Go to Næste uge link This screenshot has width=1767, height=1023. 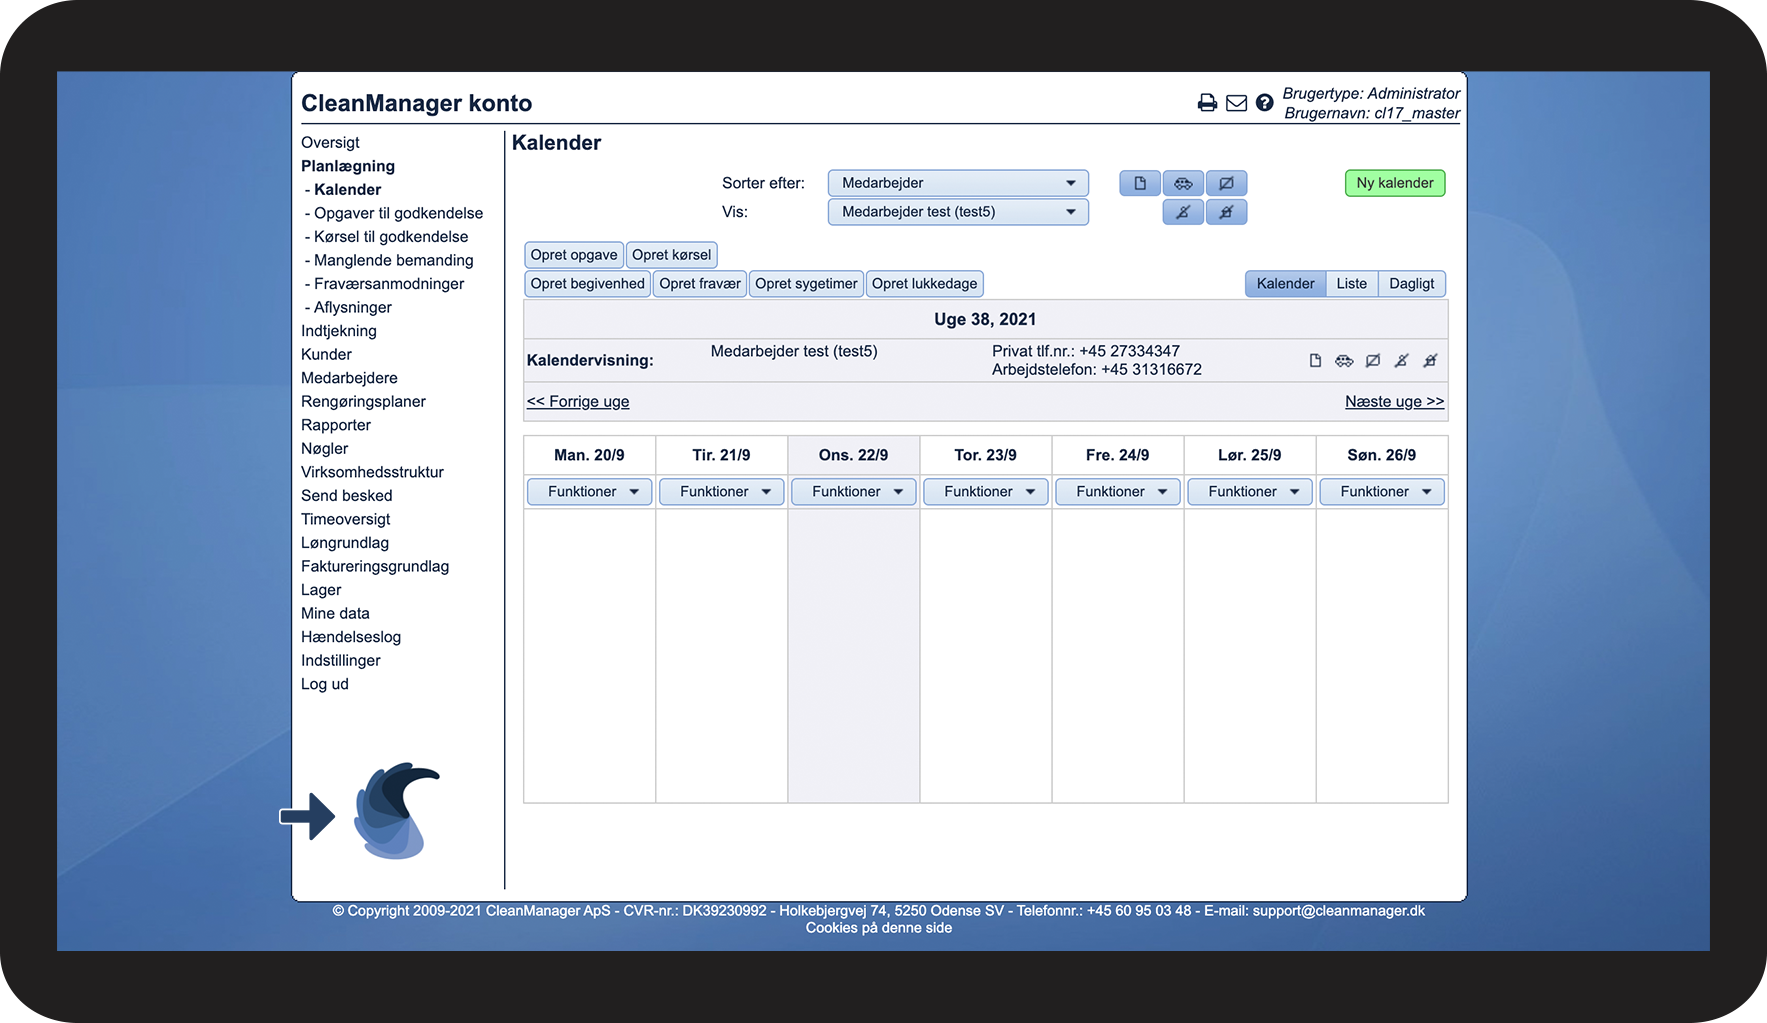point(1394,402)
